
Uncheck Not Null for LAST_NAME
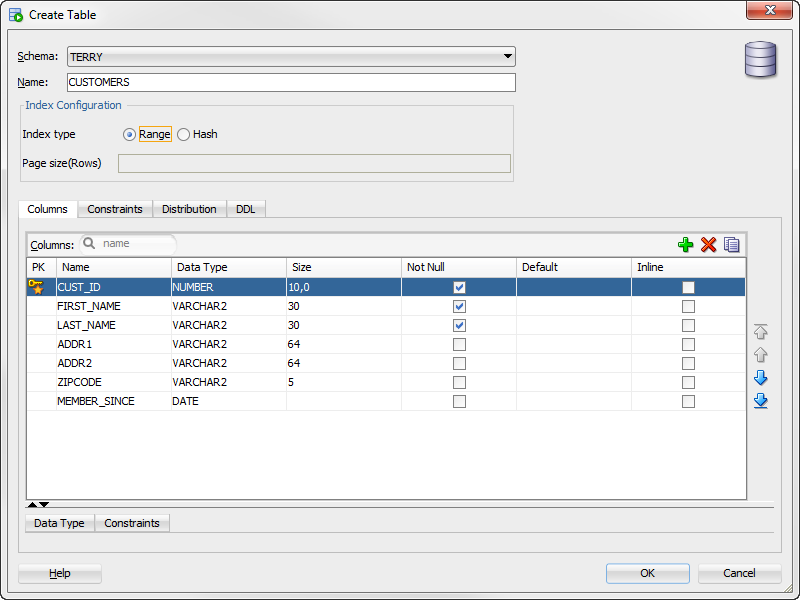[x=459, y=325]
